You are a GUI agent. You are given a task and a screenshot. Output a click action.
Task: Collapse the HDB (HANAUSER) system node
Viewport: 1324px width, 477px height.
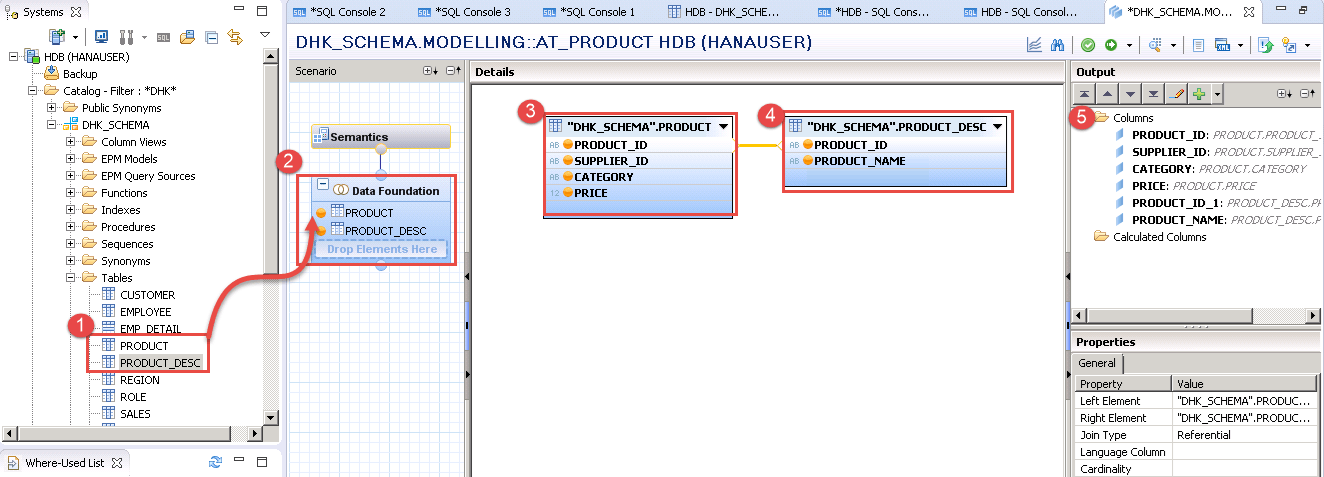14,57
